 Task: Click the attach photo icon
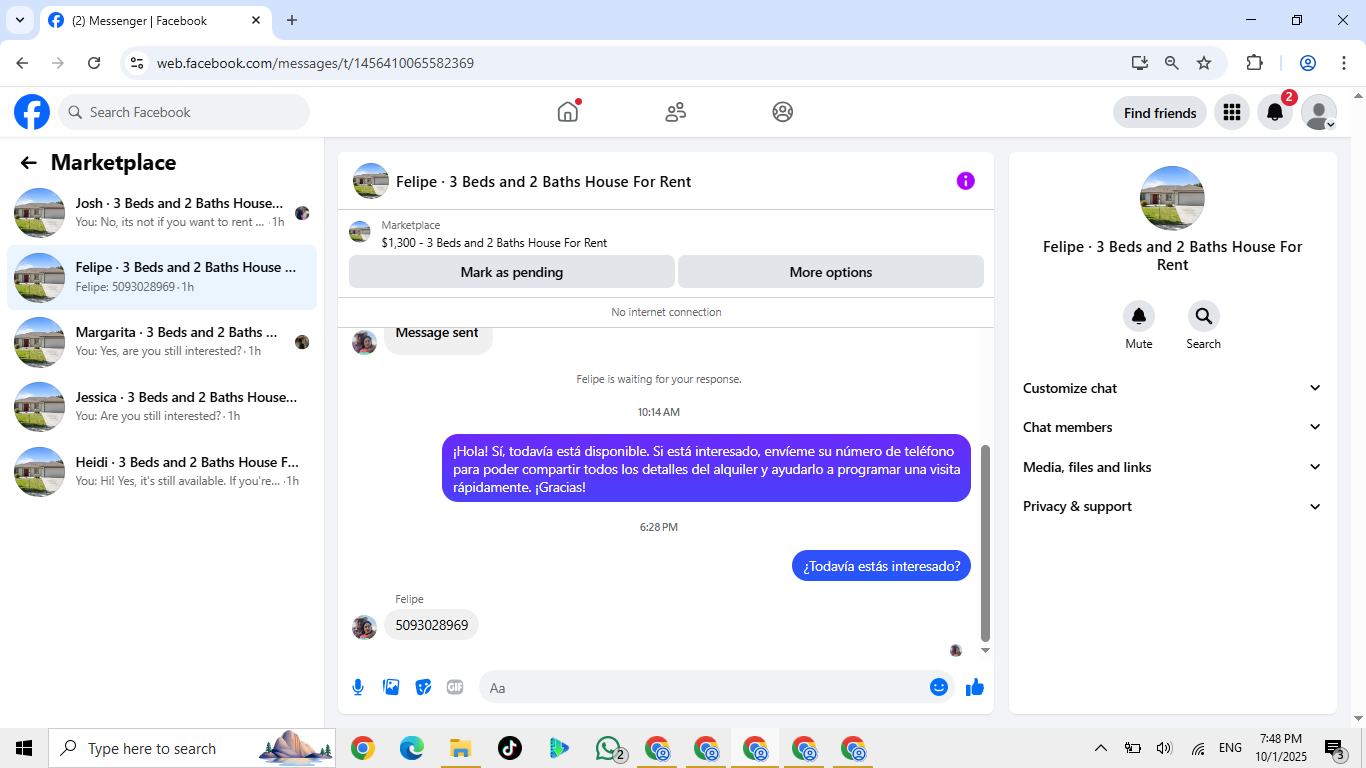tap(391, 687)
